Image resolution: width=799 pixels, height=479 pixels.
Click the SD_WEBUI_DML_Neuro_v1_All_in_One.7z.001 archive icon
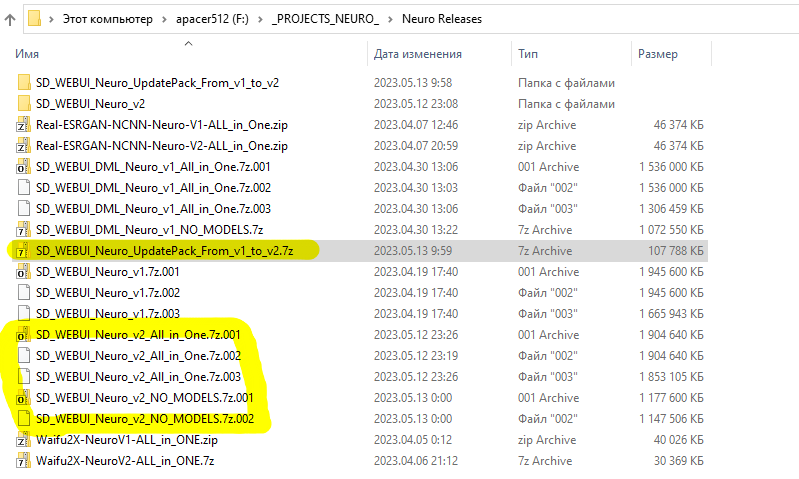click(23, 167)
